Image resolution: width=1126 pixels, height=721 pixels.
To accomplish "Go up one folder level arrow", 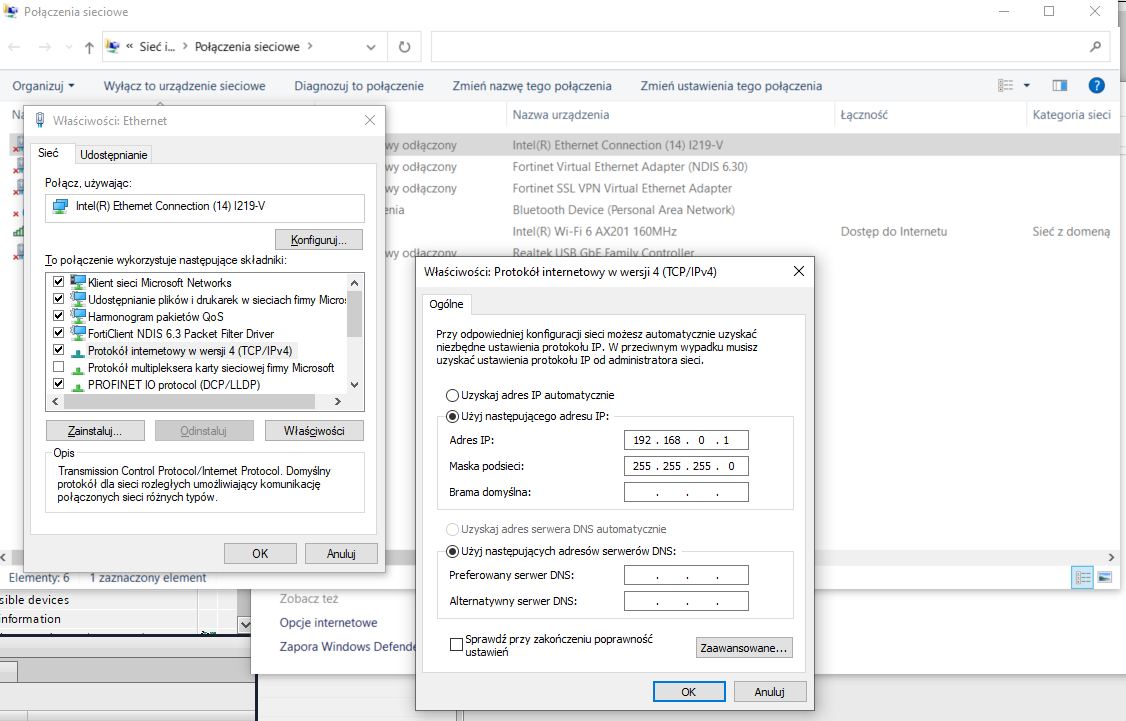I will [89, 47].
